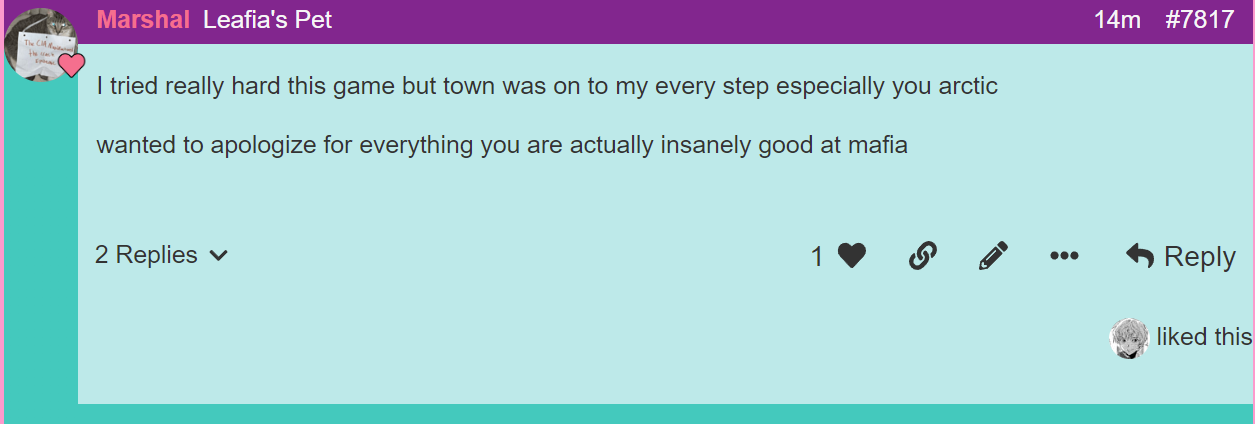Expand the 2 Replies chevron
Screen dimensions: 1255x424
pyautogui.click(x=219, y=256)
